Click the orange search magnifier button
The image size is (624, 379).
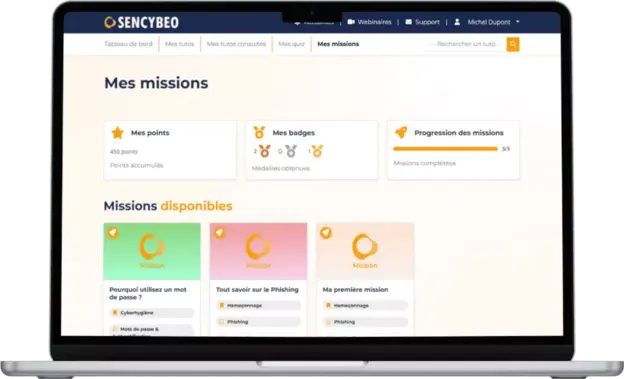513,44
